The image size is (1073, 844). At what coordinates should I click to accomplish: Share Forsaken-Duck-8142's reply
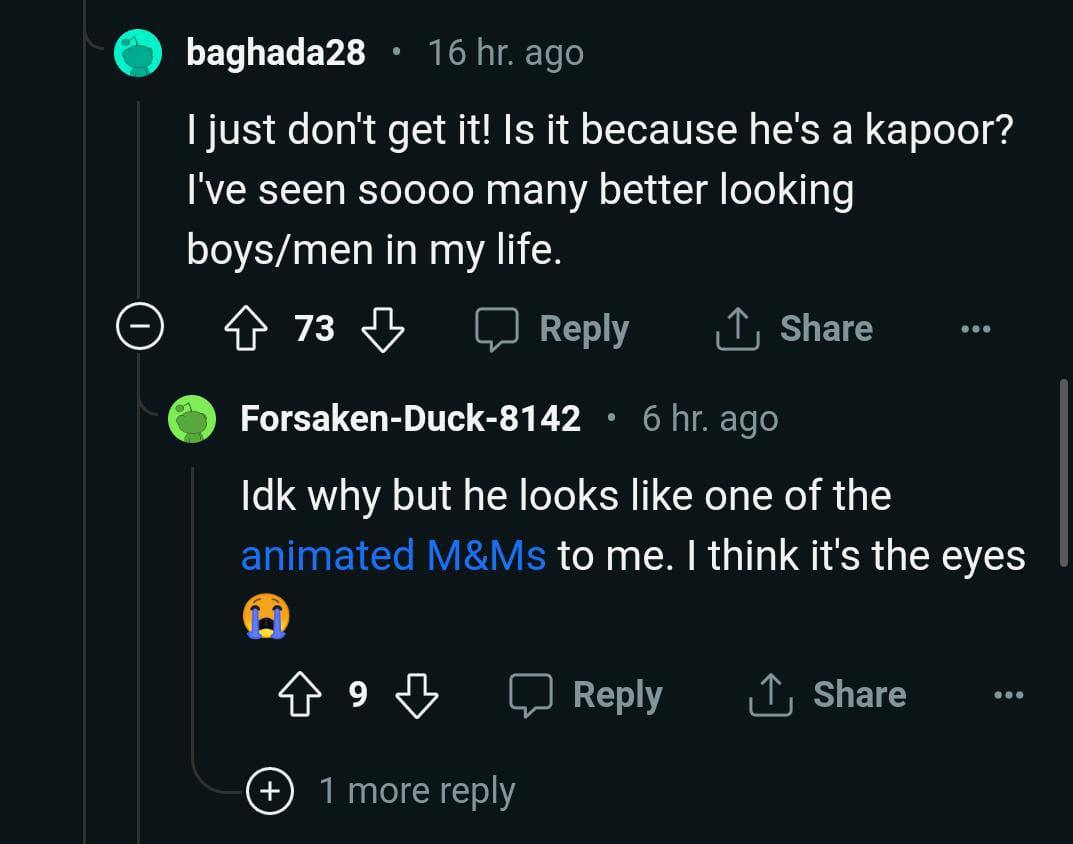[828, 695]
